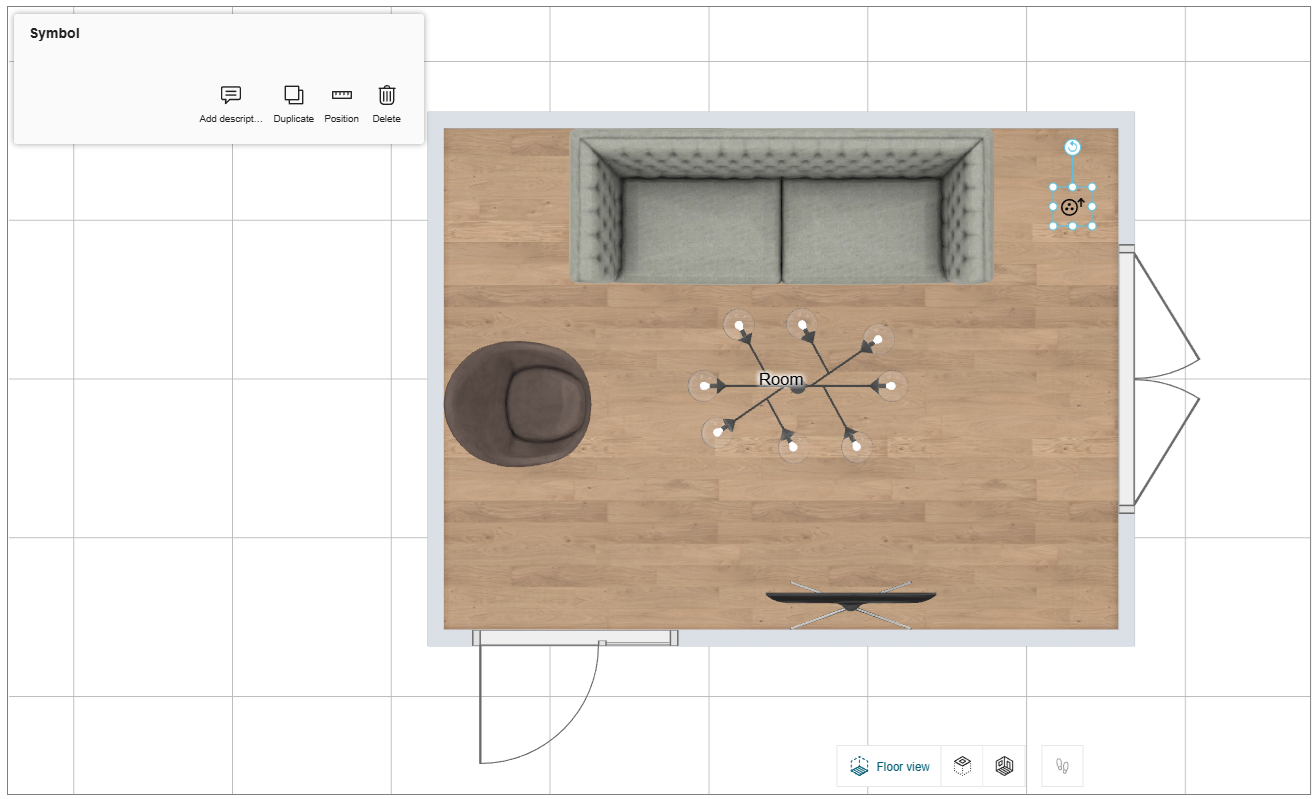The height and width of the screenshot is (799, 1316).
Task: Click the Room label
Action: [781, 380]
